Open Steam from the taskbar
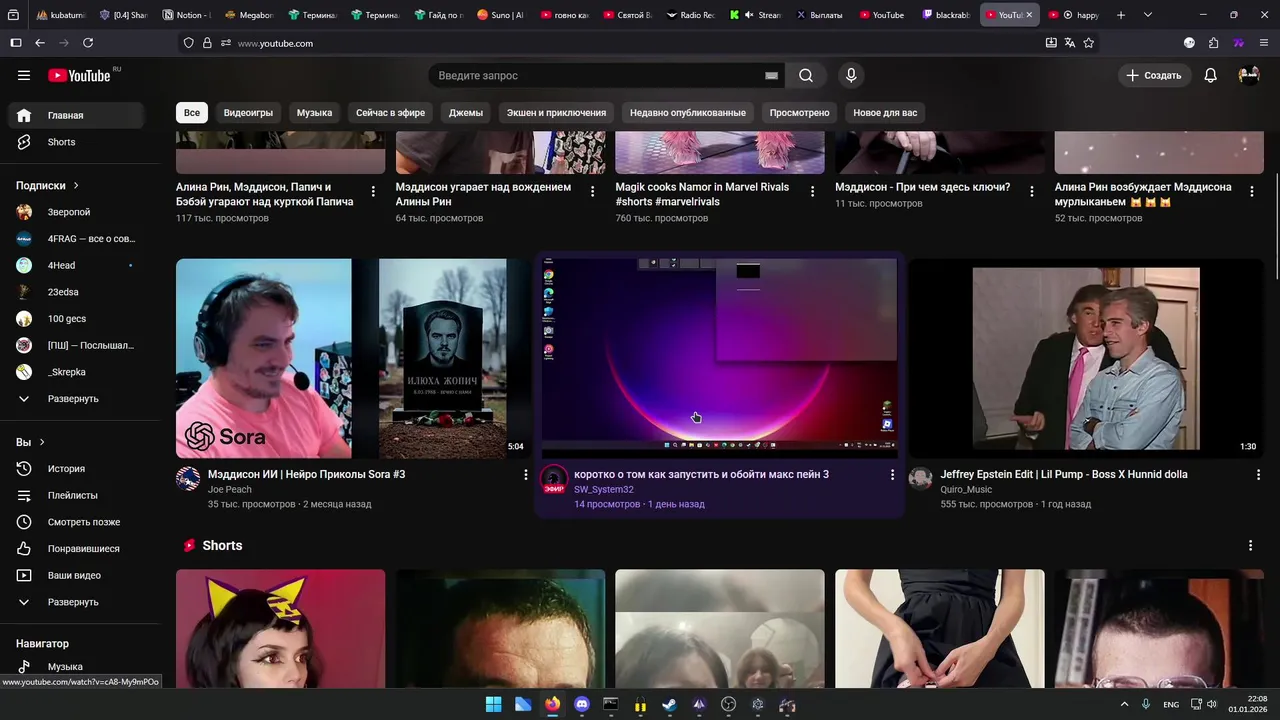Screen dimensions: 1280x720 pyautogui.click(x=669, y=705)
